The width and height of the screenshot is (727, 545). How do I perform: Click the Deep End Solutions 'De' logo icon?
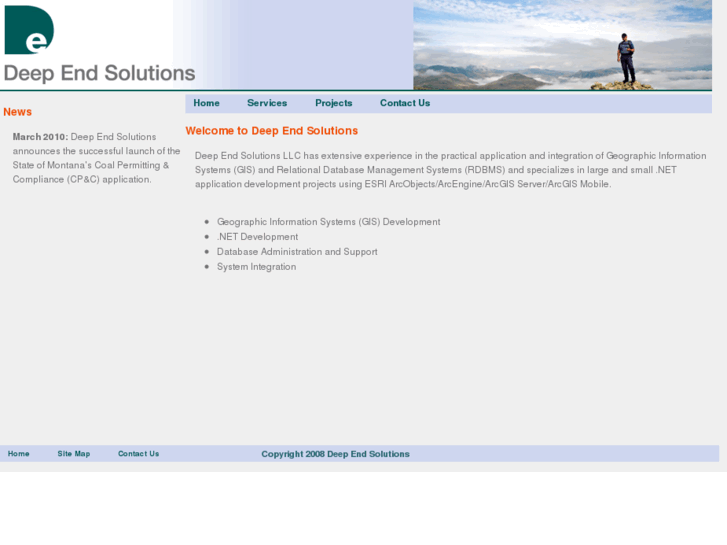click(29, 30)
